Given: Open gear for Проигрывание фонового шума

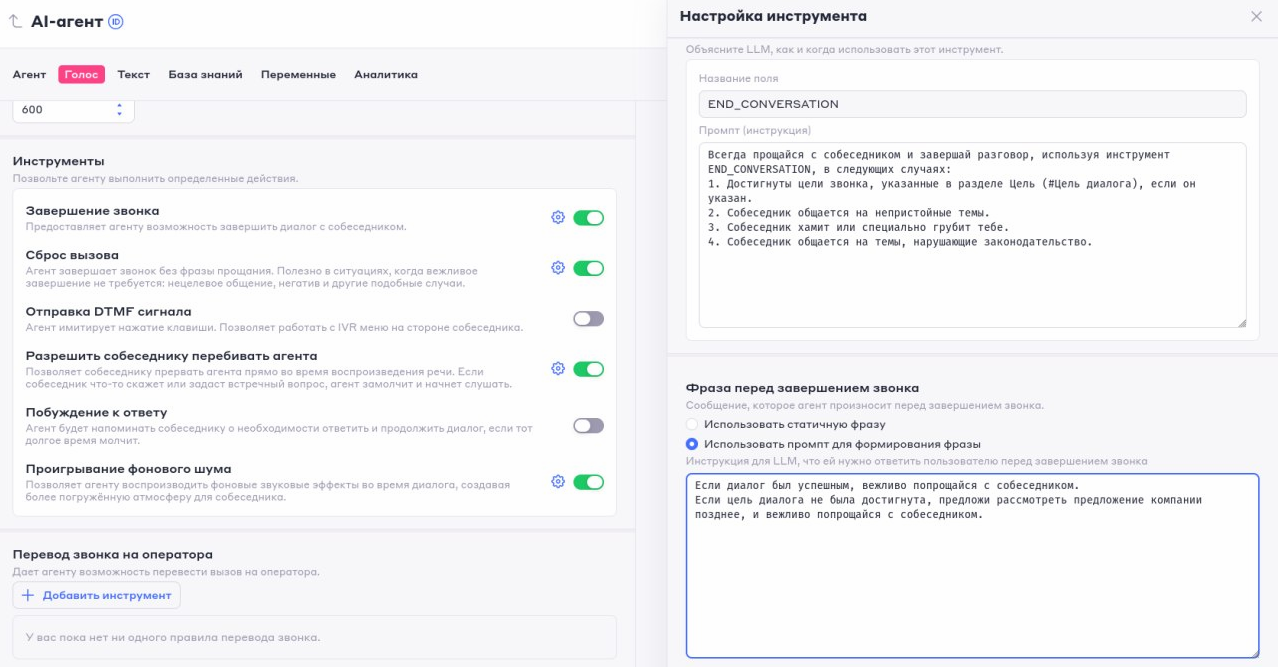Looking at the screenshot, I should [558, 481].
